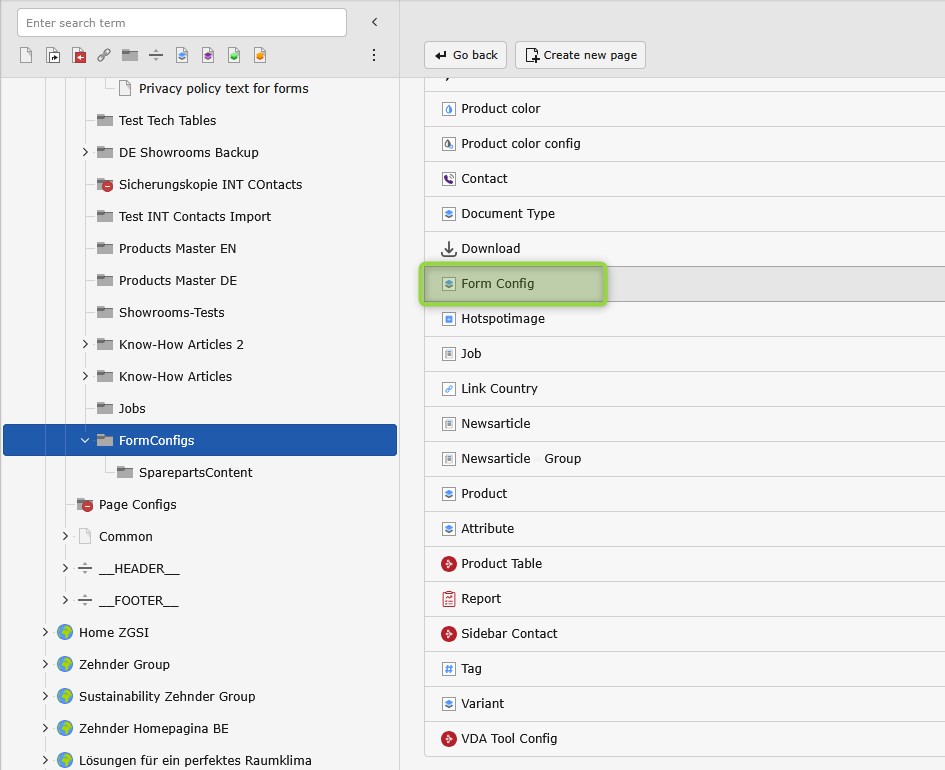Collapse the FormConfigs tree node
This screenshot has width=945, height=770.
[x=85, y=440]
